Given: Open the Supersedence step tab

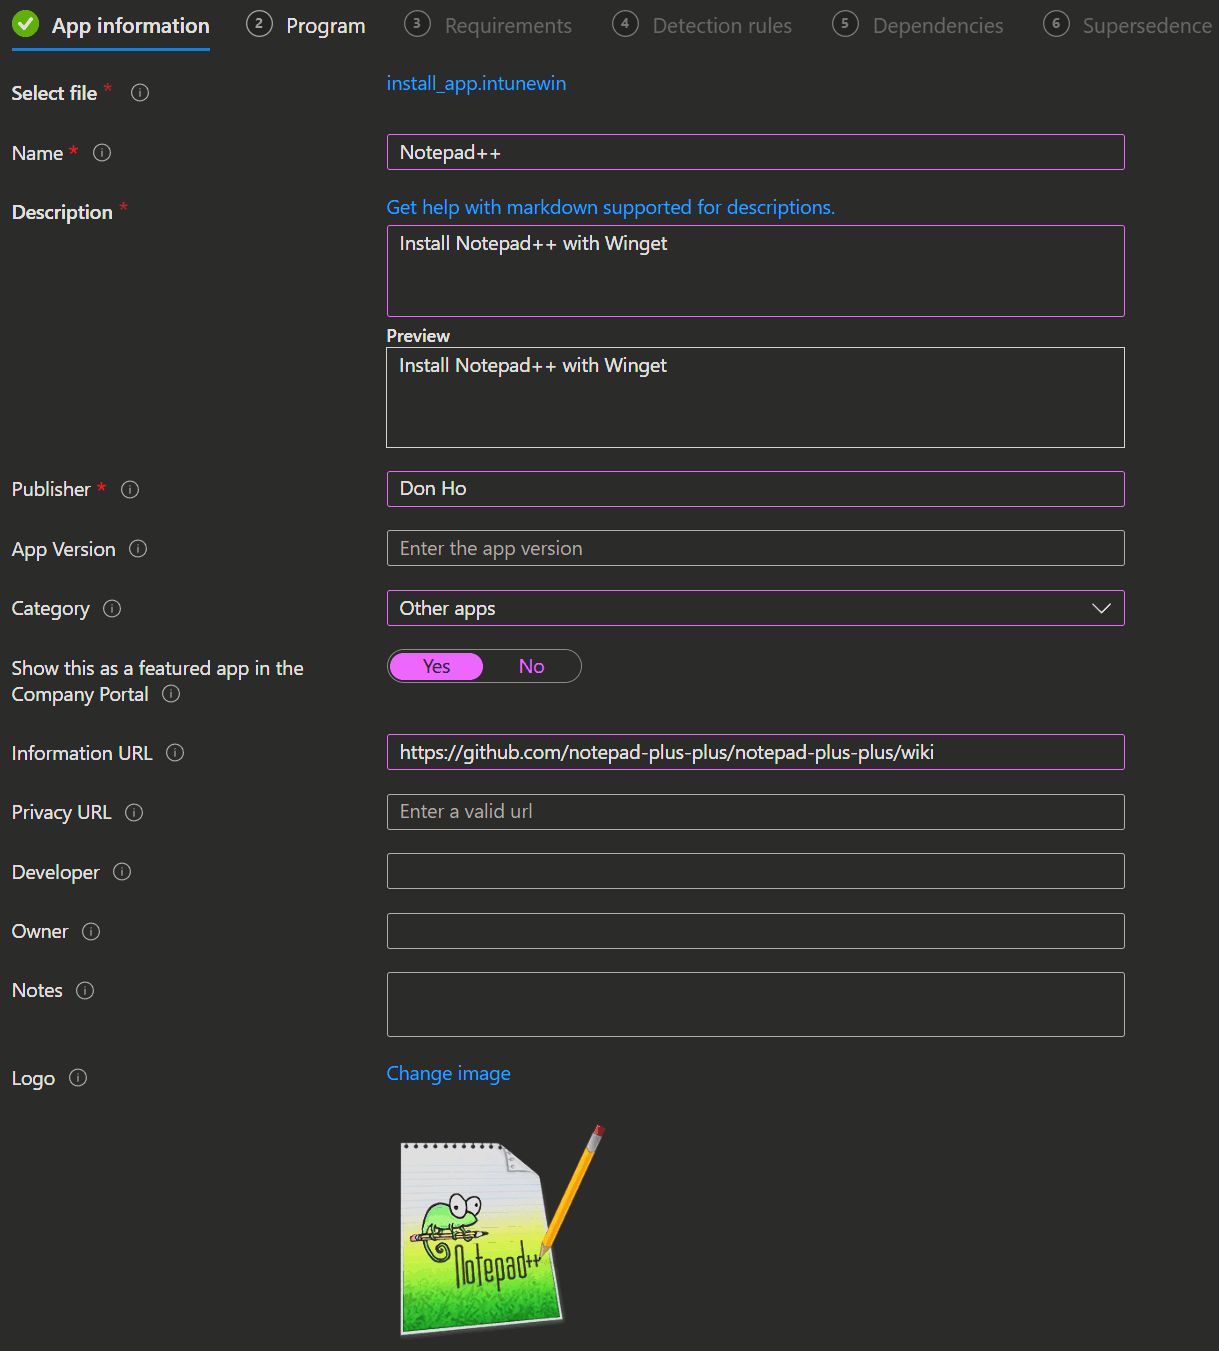Looking at the screenshot, I should click(1128, 26).
